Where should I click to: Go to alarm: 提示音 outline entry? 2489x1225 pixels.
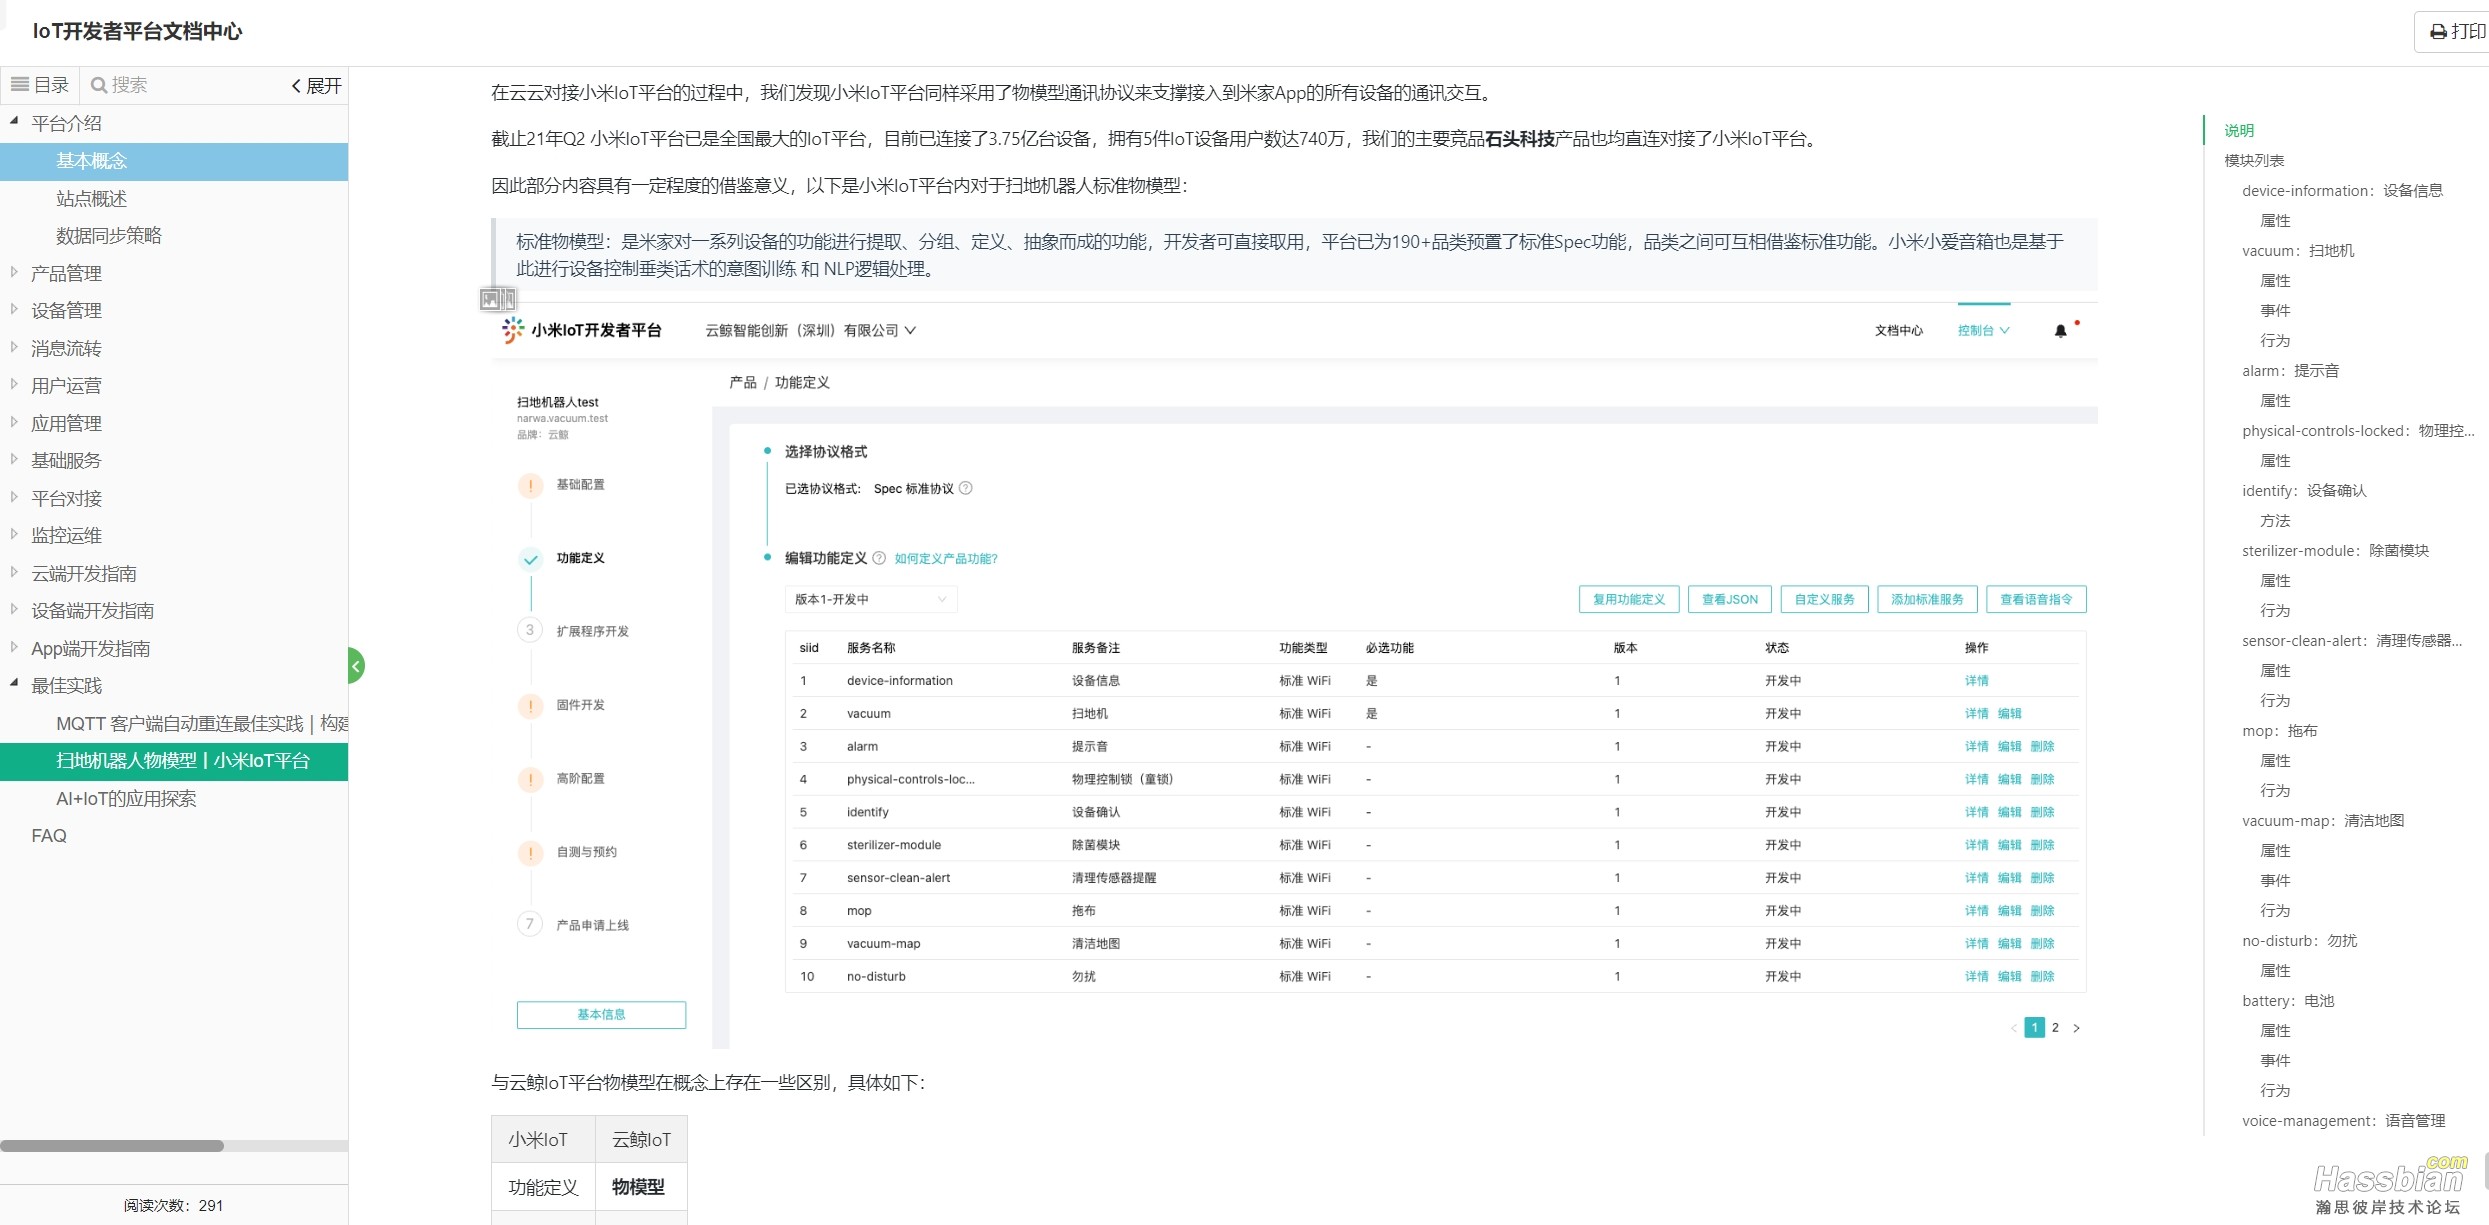(x=2290, y=370)
